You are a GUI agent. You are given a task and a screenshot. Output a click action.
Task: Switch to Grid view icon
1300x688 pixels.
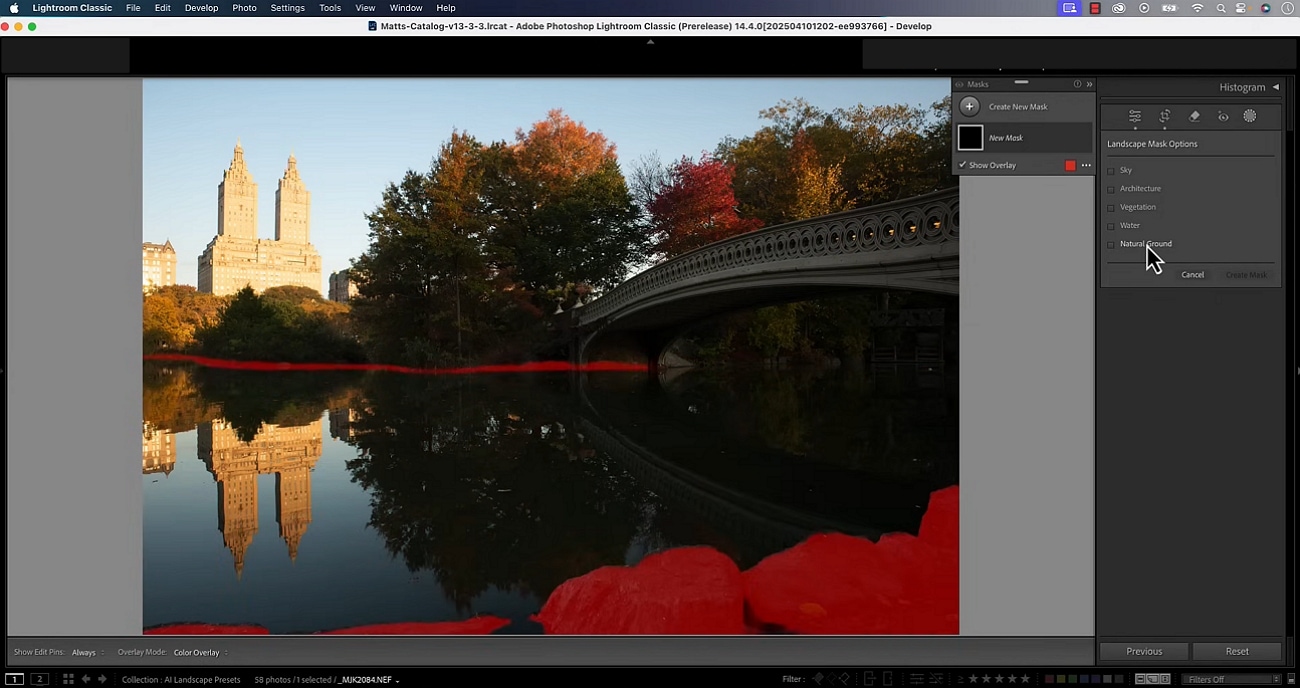point(68,679)
